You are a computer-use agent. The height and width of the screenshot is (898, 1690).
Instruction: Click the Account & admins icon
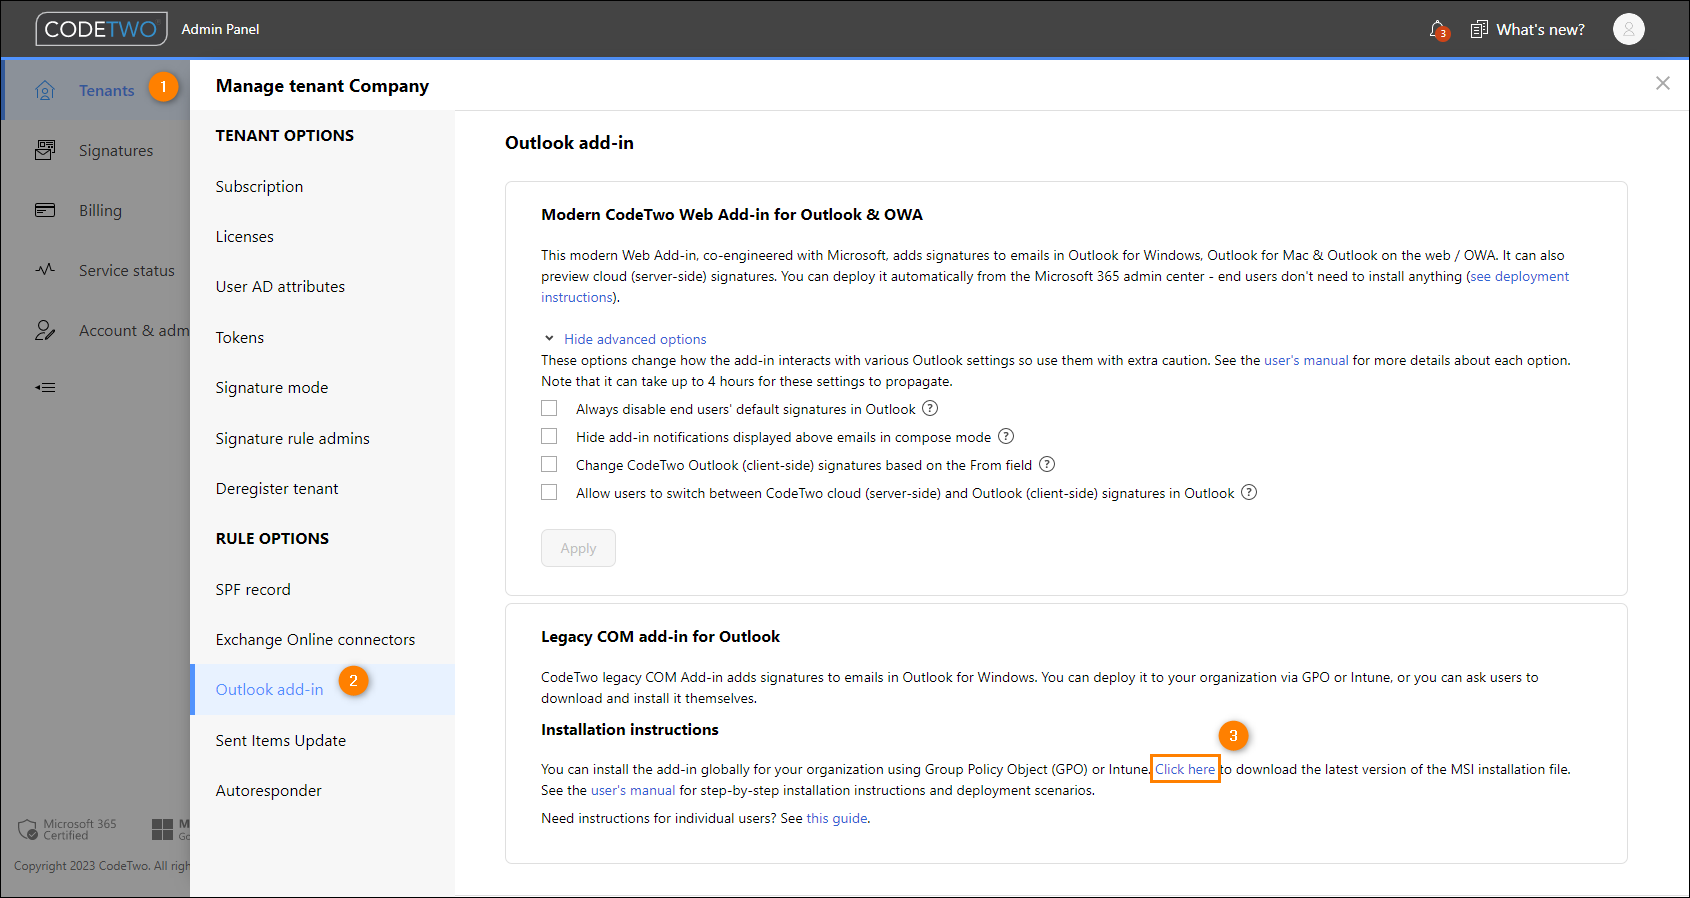(45, 330)
